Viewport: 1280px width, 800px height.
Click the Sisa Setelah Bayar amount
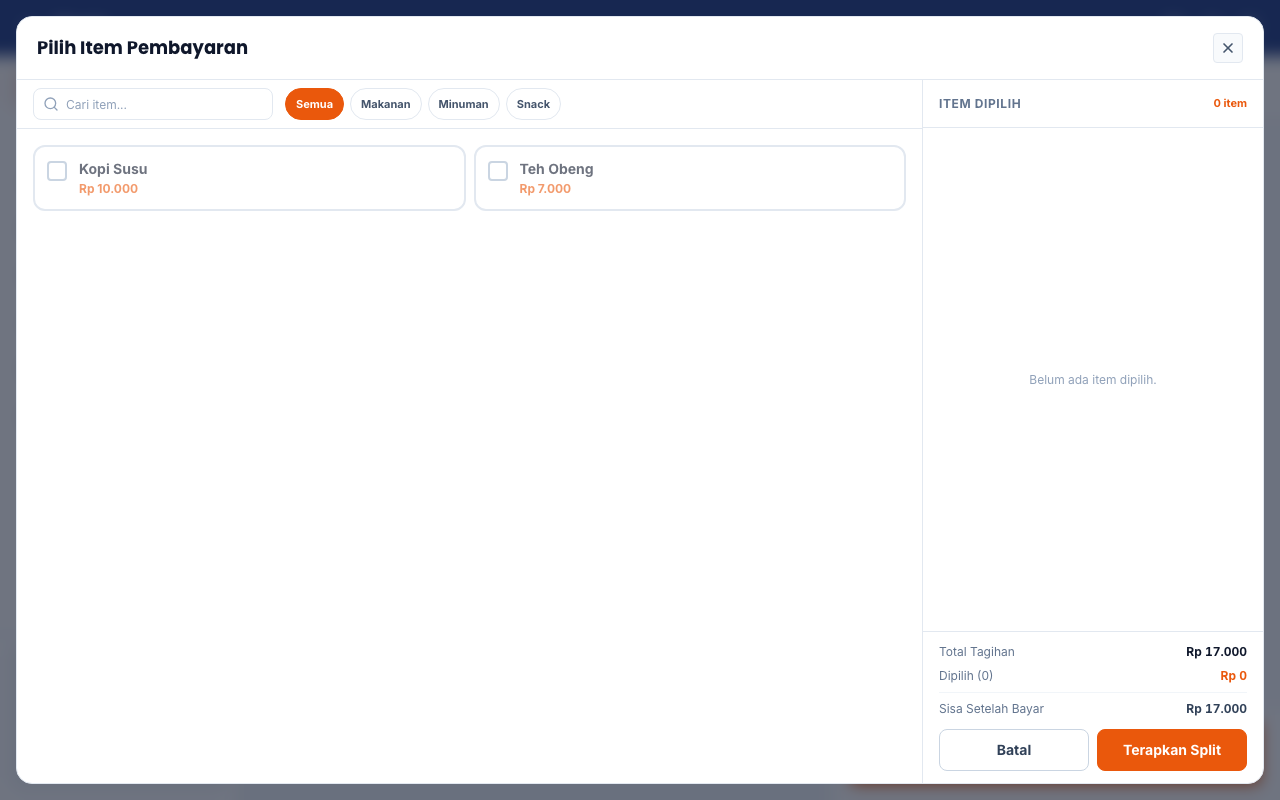[1216, 709]
